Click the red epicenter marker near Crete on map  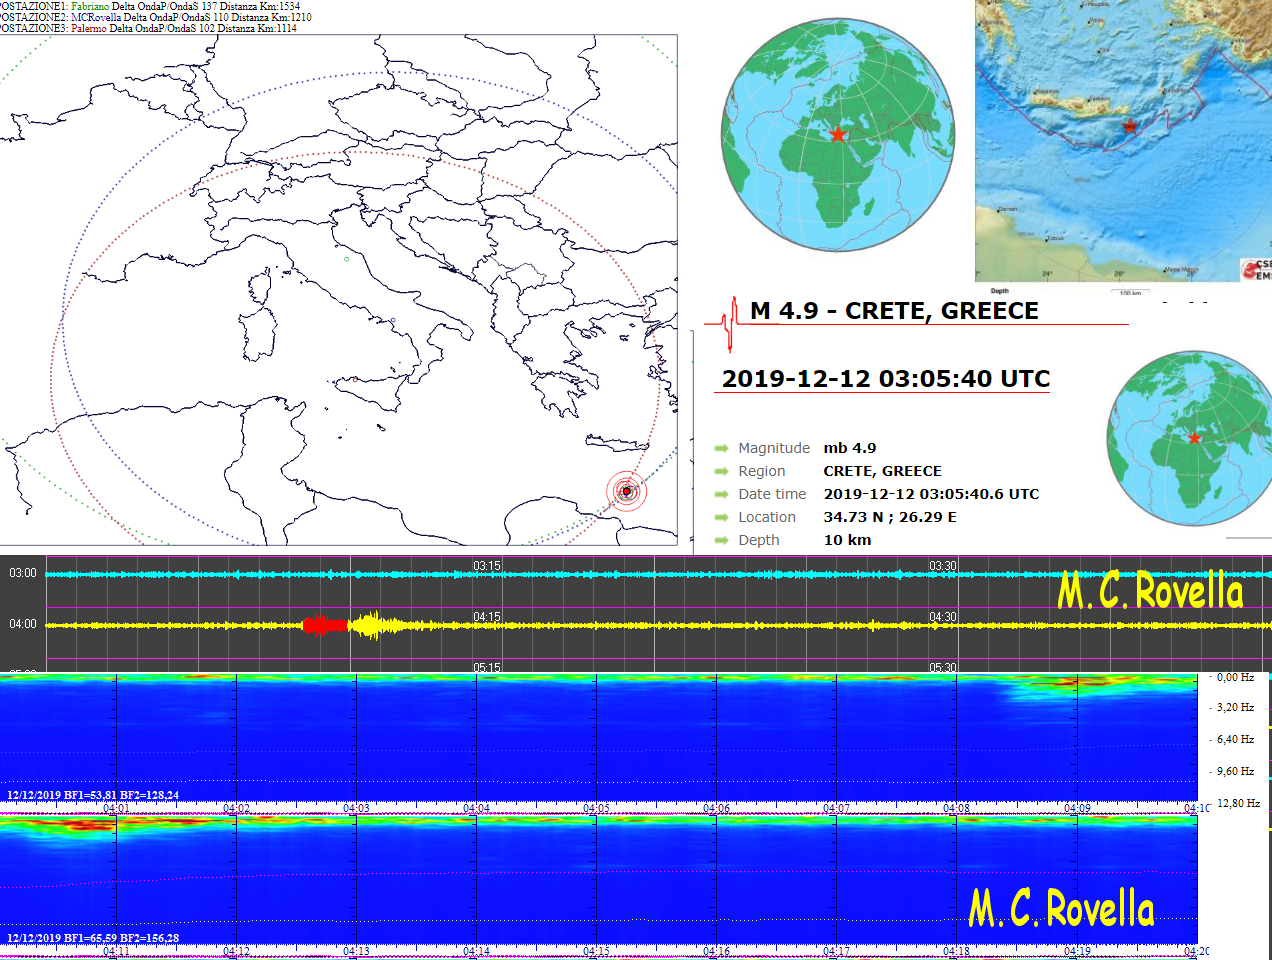coord(627,491)
